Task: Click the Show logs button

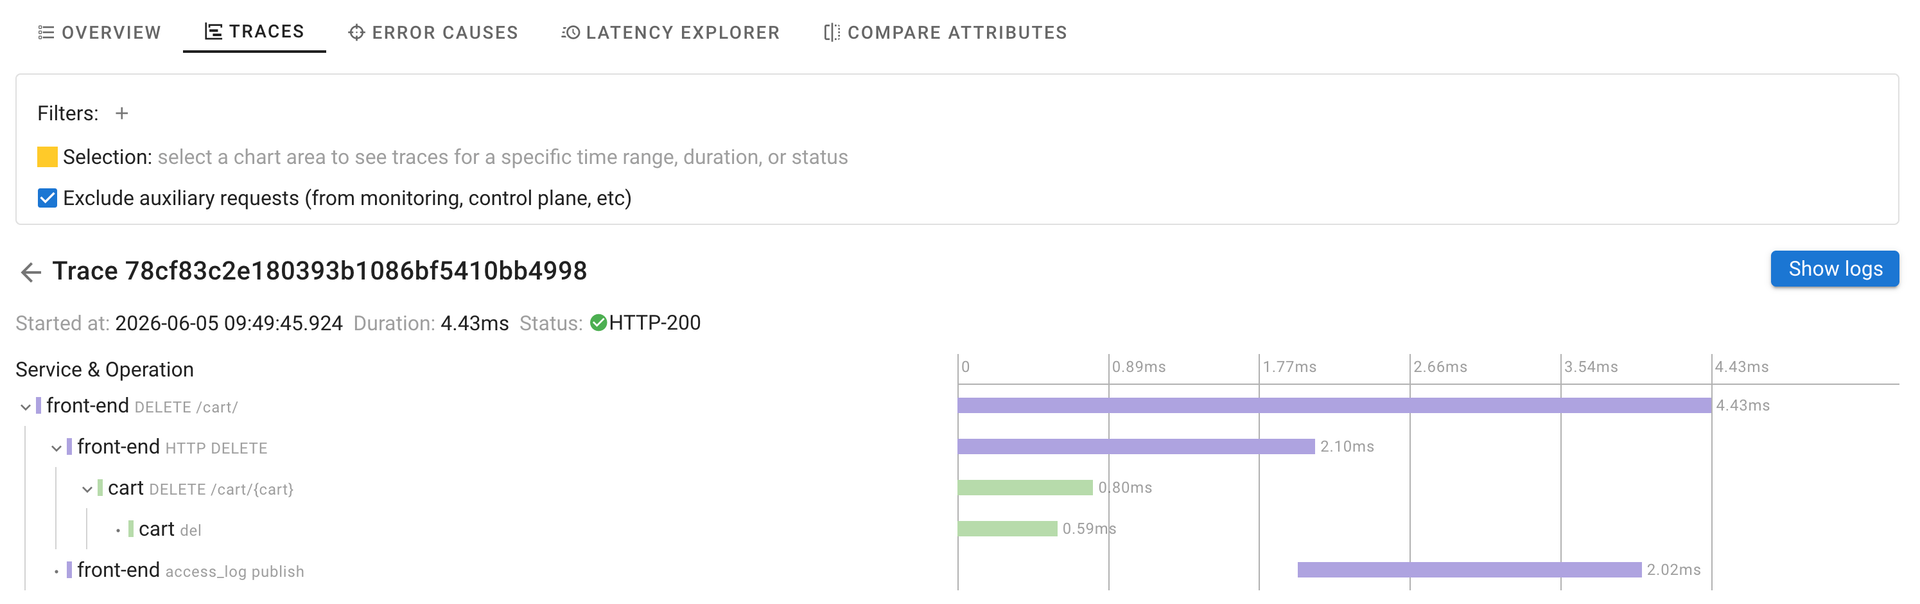Action: (1834, 269)
